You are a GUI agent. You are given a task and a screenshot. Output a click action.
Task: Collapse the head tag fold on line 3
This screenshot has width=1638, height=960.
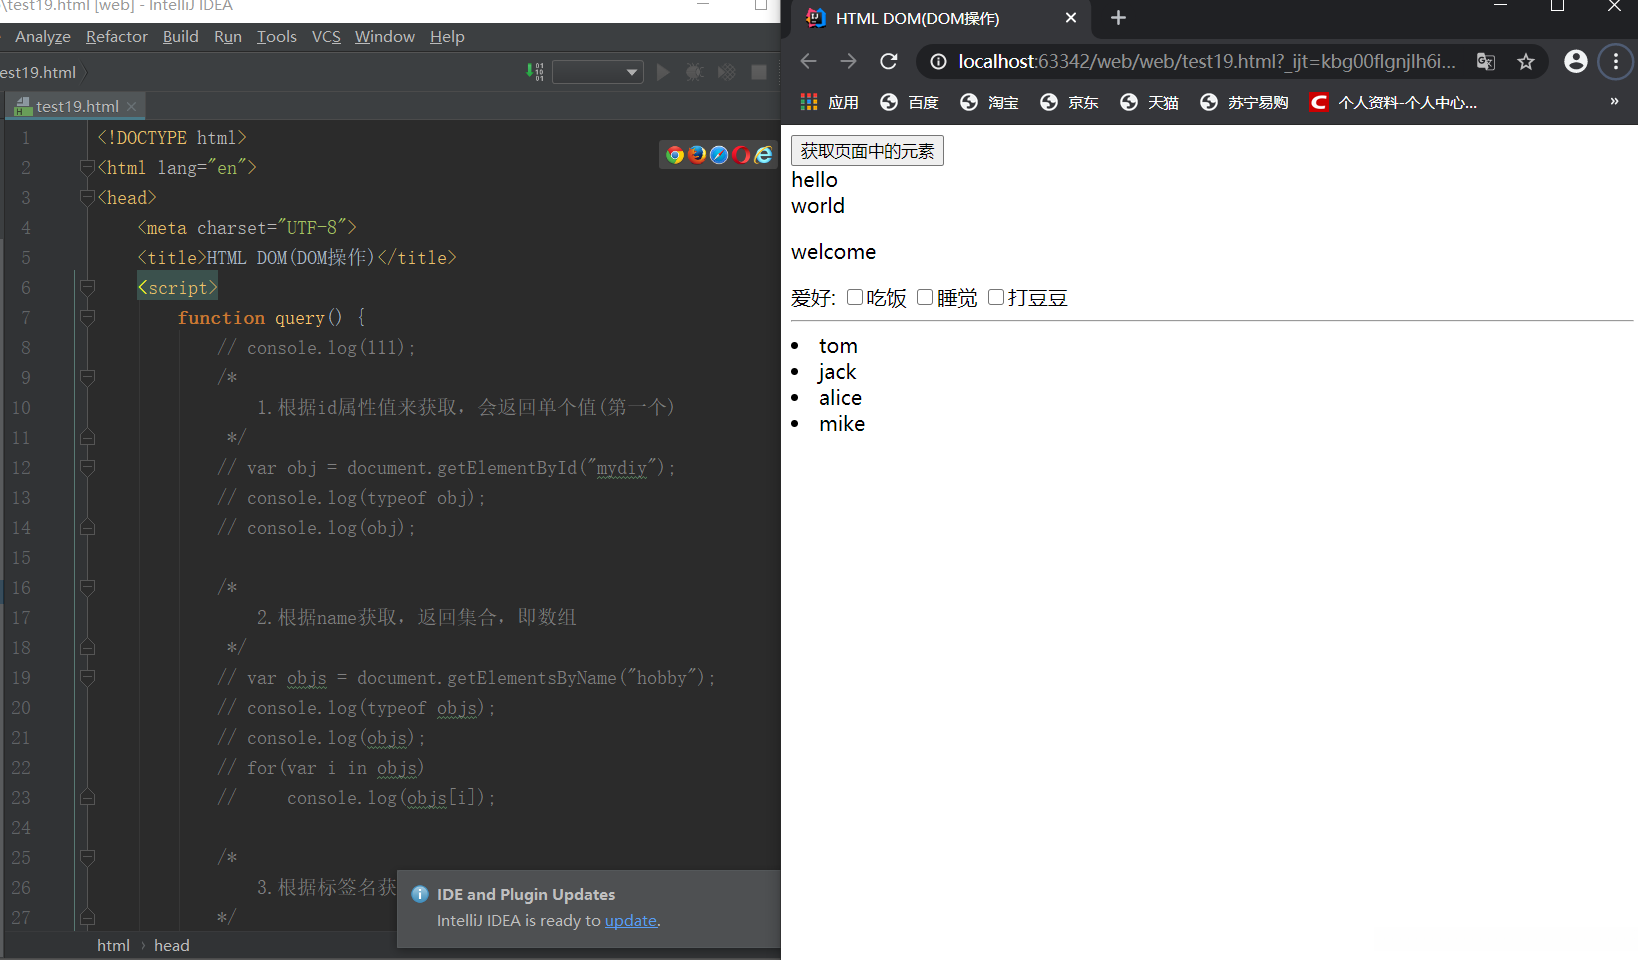[87, 198]
